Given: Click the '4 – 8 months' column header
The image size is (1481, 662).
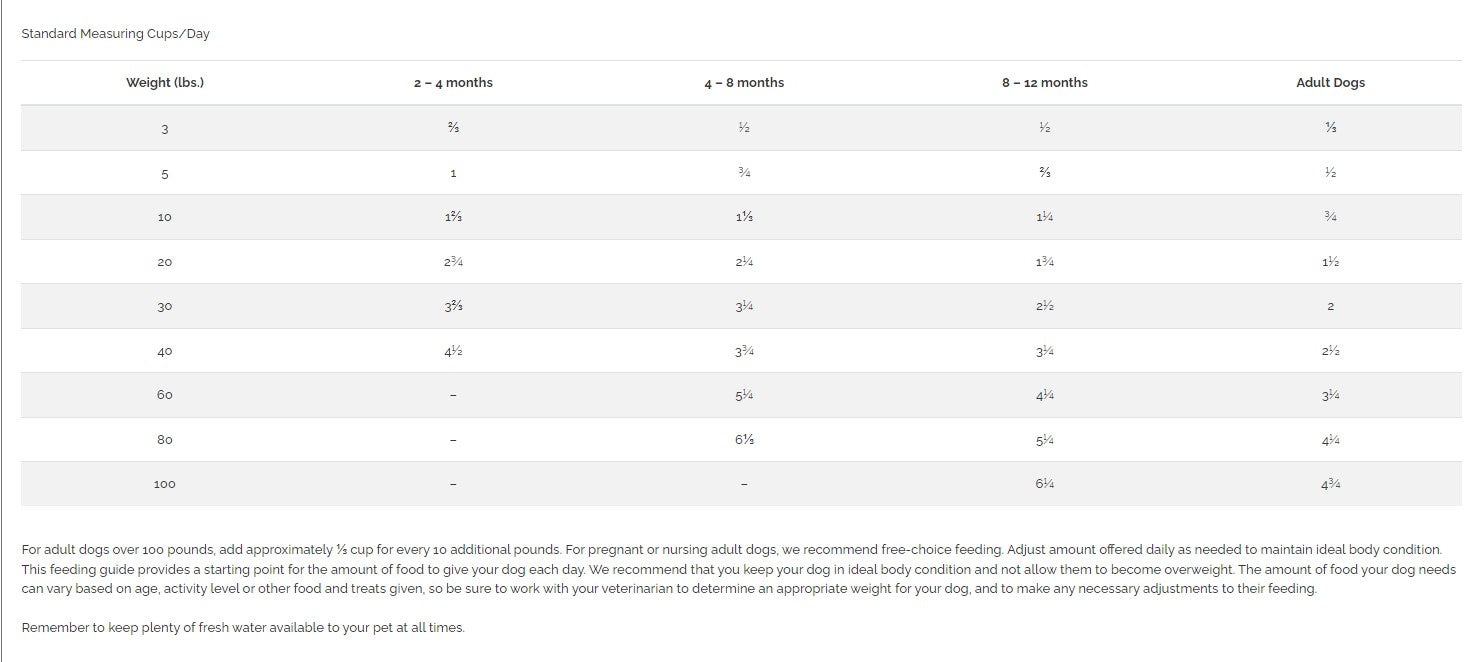Looking at the screenshot, I should [744, 83].
